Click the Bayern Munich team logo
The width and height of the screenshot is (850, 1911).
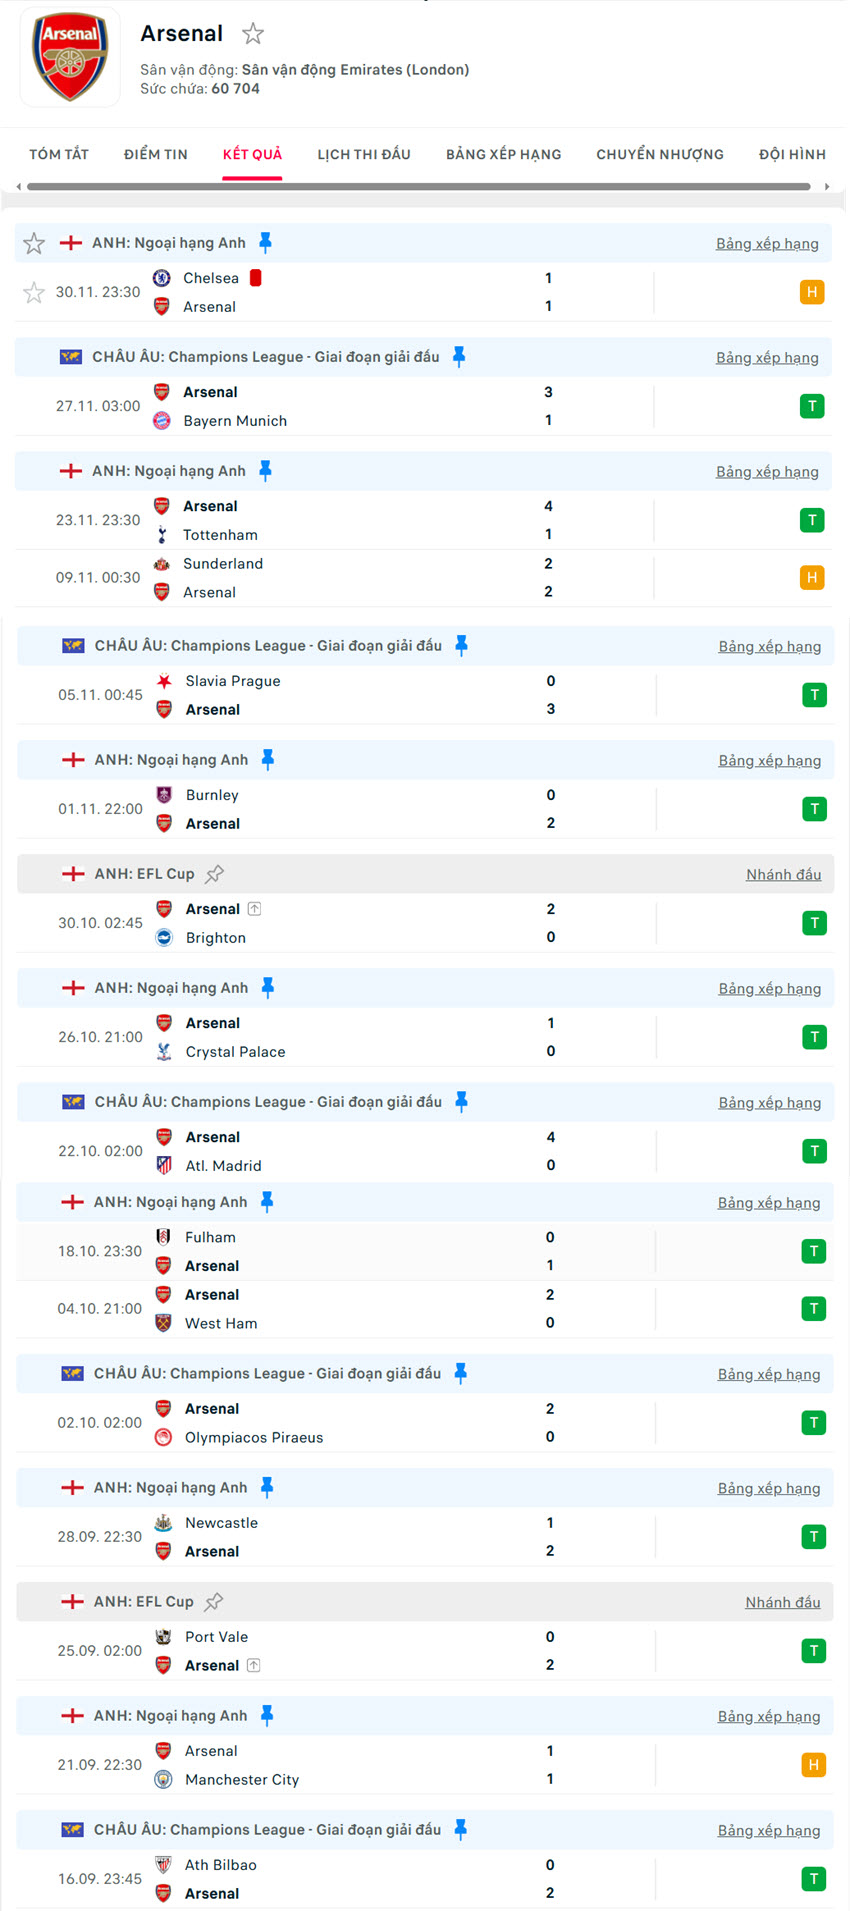[x=162, y=421]
